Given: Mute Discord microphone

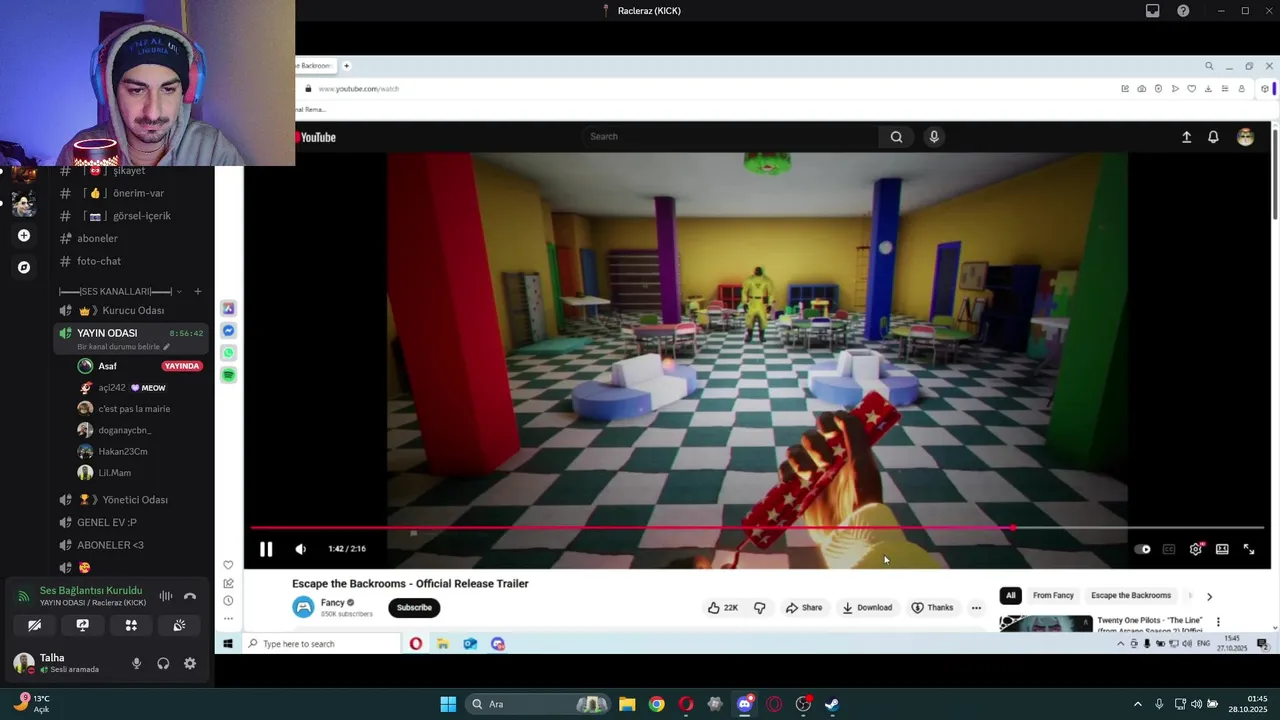Looking at the screenshot, I should [x=137, y=663].
